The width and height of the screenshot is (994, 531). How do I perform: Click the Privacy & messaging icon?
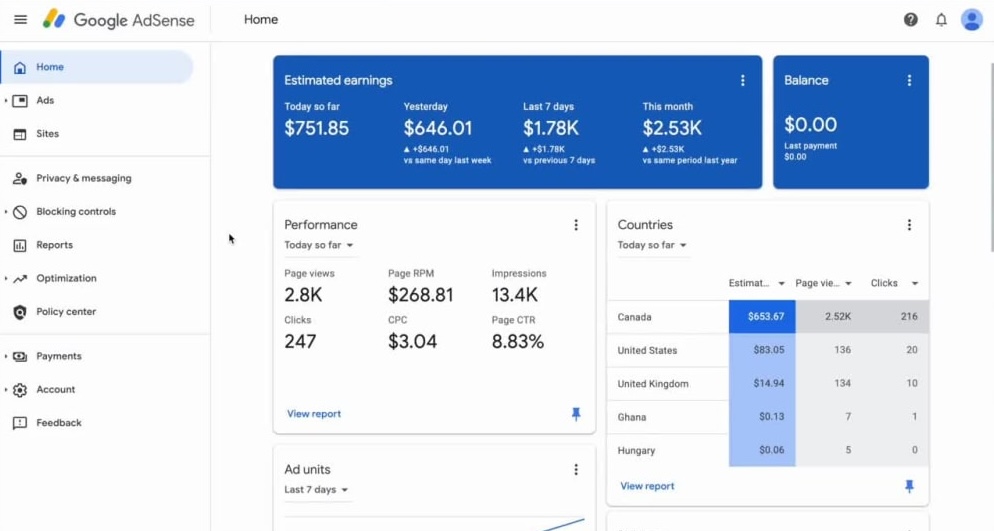click(x=20, y=179)
